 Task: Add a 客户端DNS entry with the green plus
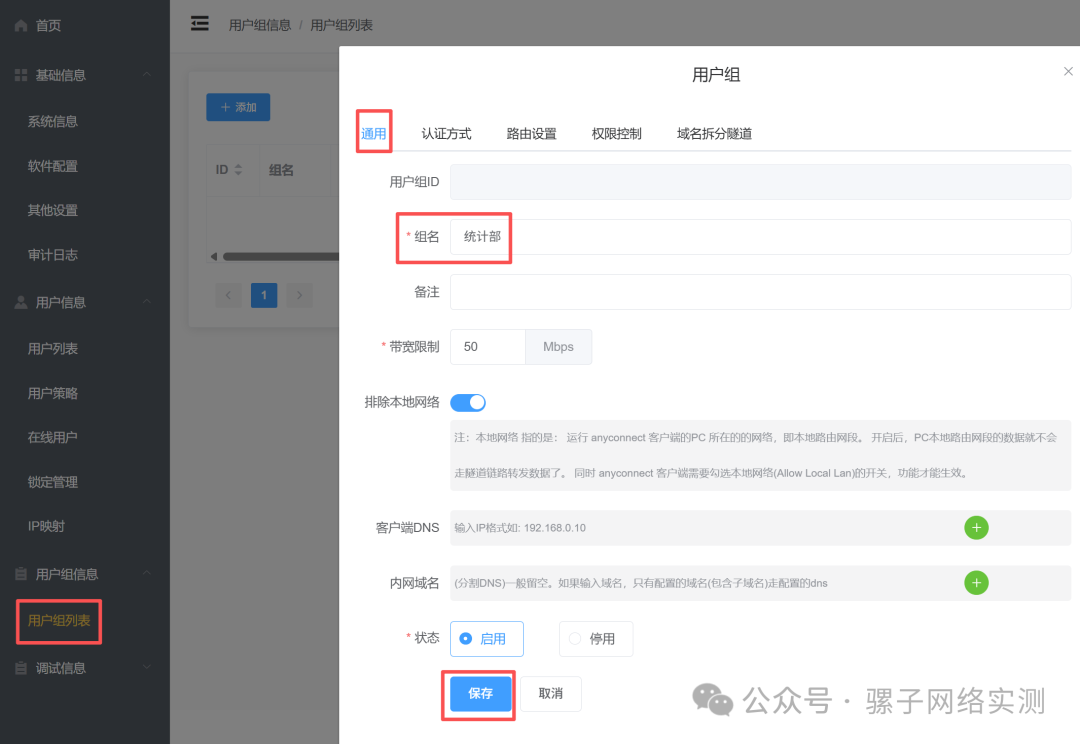(x=976, y=527)
